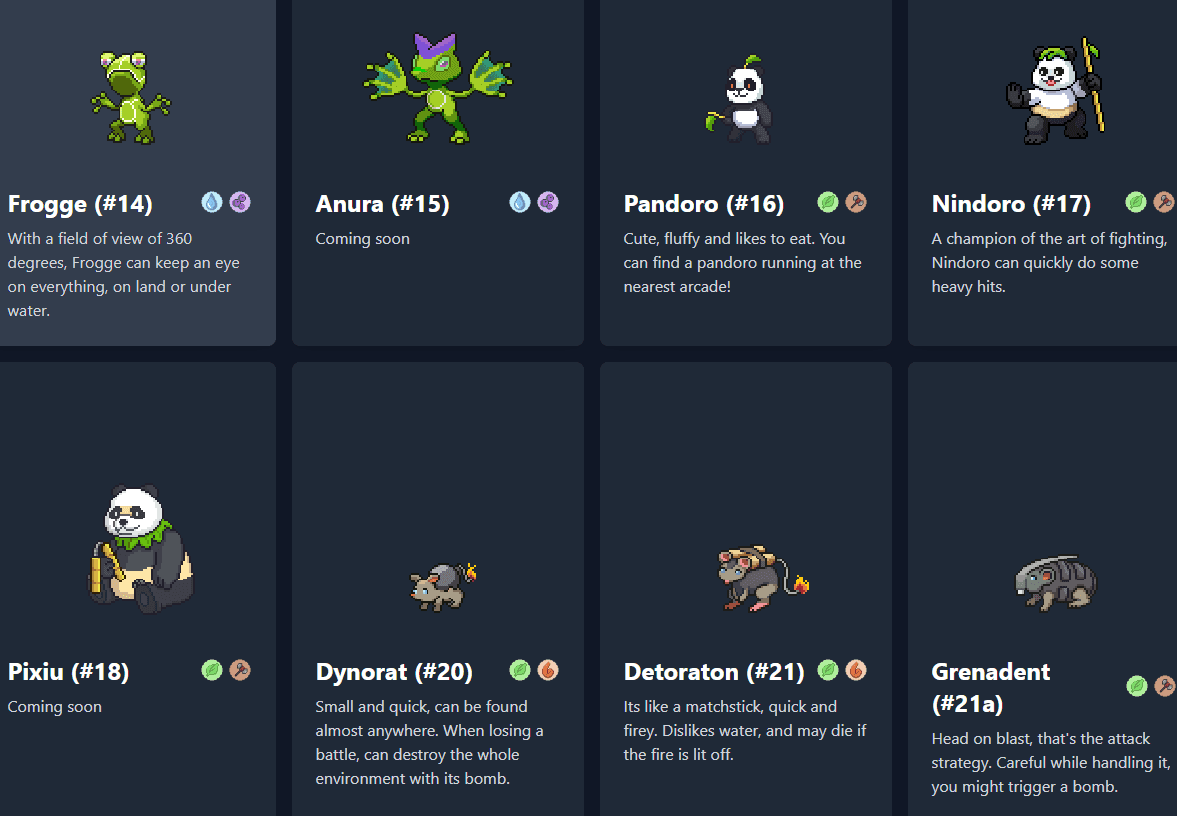The image size is (1177, 816).
Task: Click the Frogge creature sprite
Action: [x=130, y=97]
